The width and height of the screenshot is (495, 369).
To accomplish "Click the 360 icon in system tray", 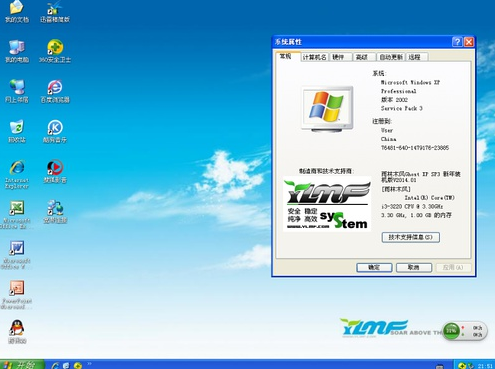I will (x=462, y=366).
